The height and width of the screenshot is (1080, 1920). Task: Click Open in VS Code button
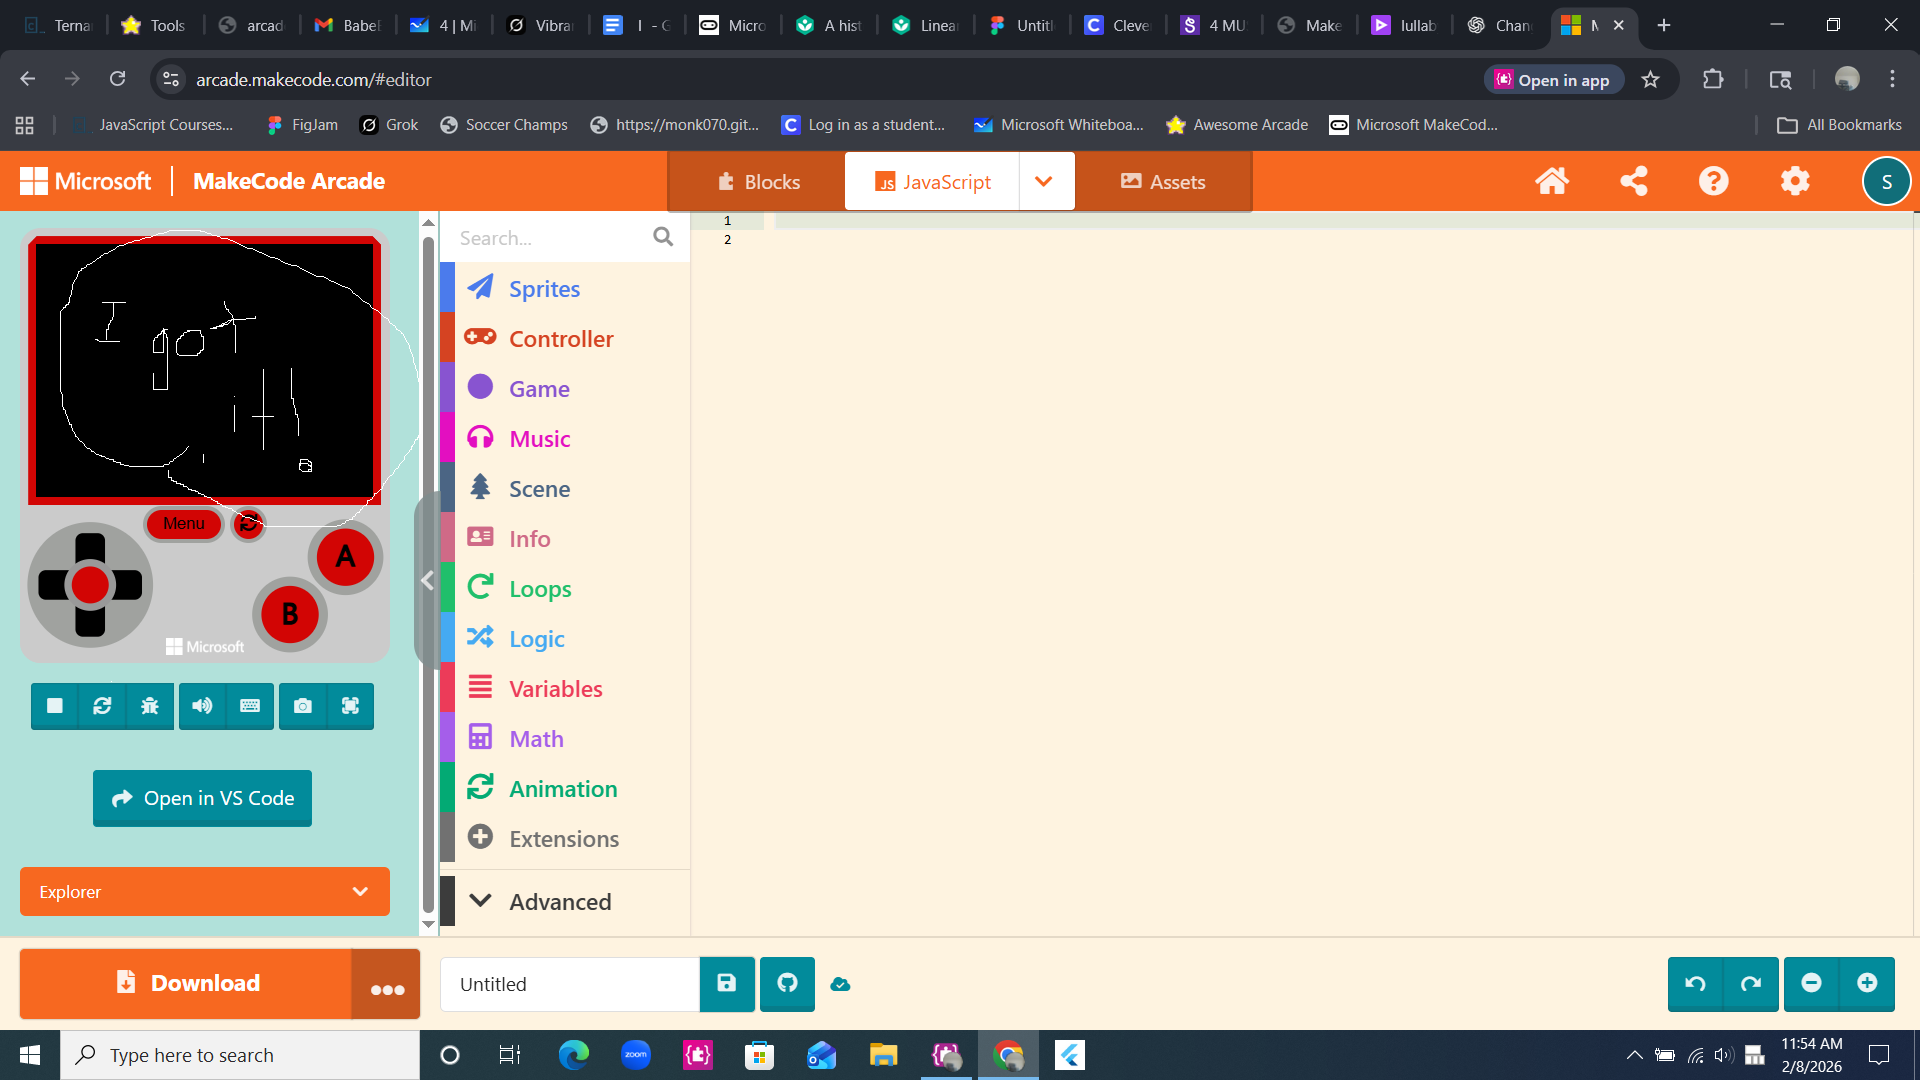202,798
